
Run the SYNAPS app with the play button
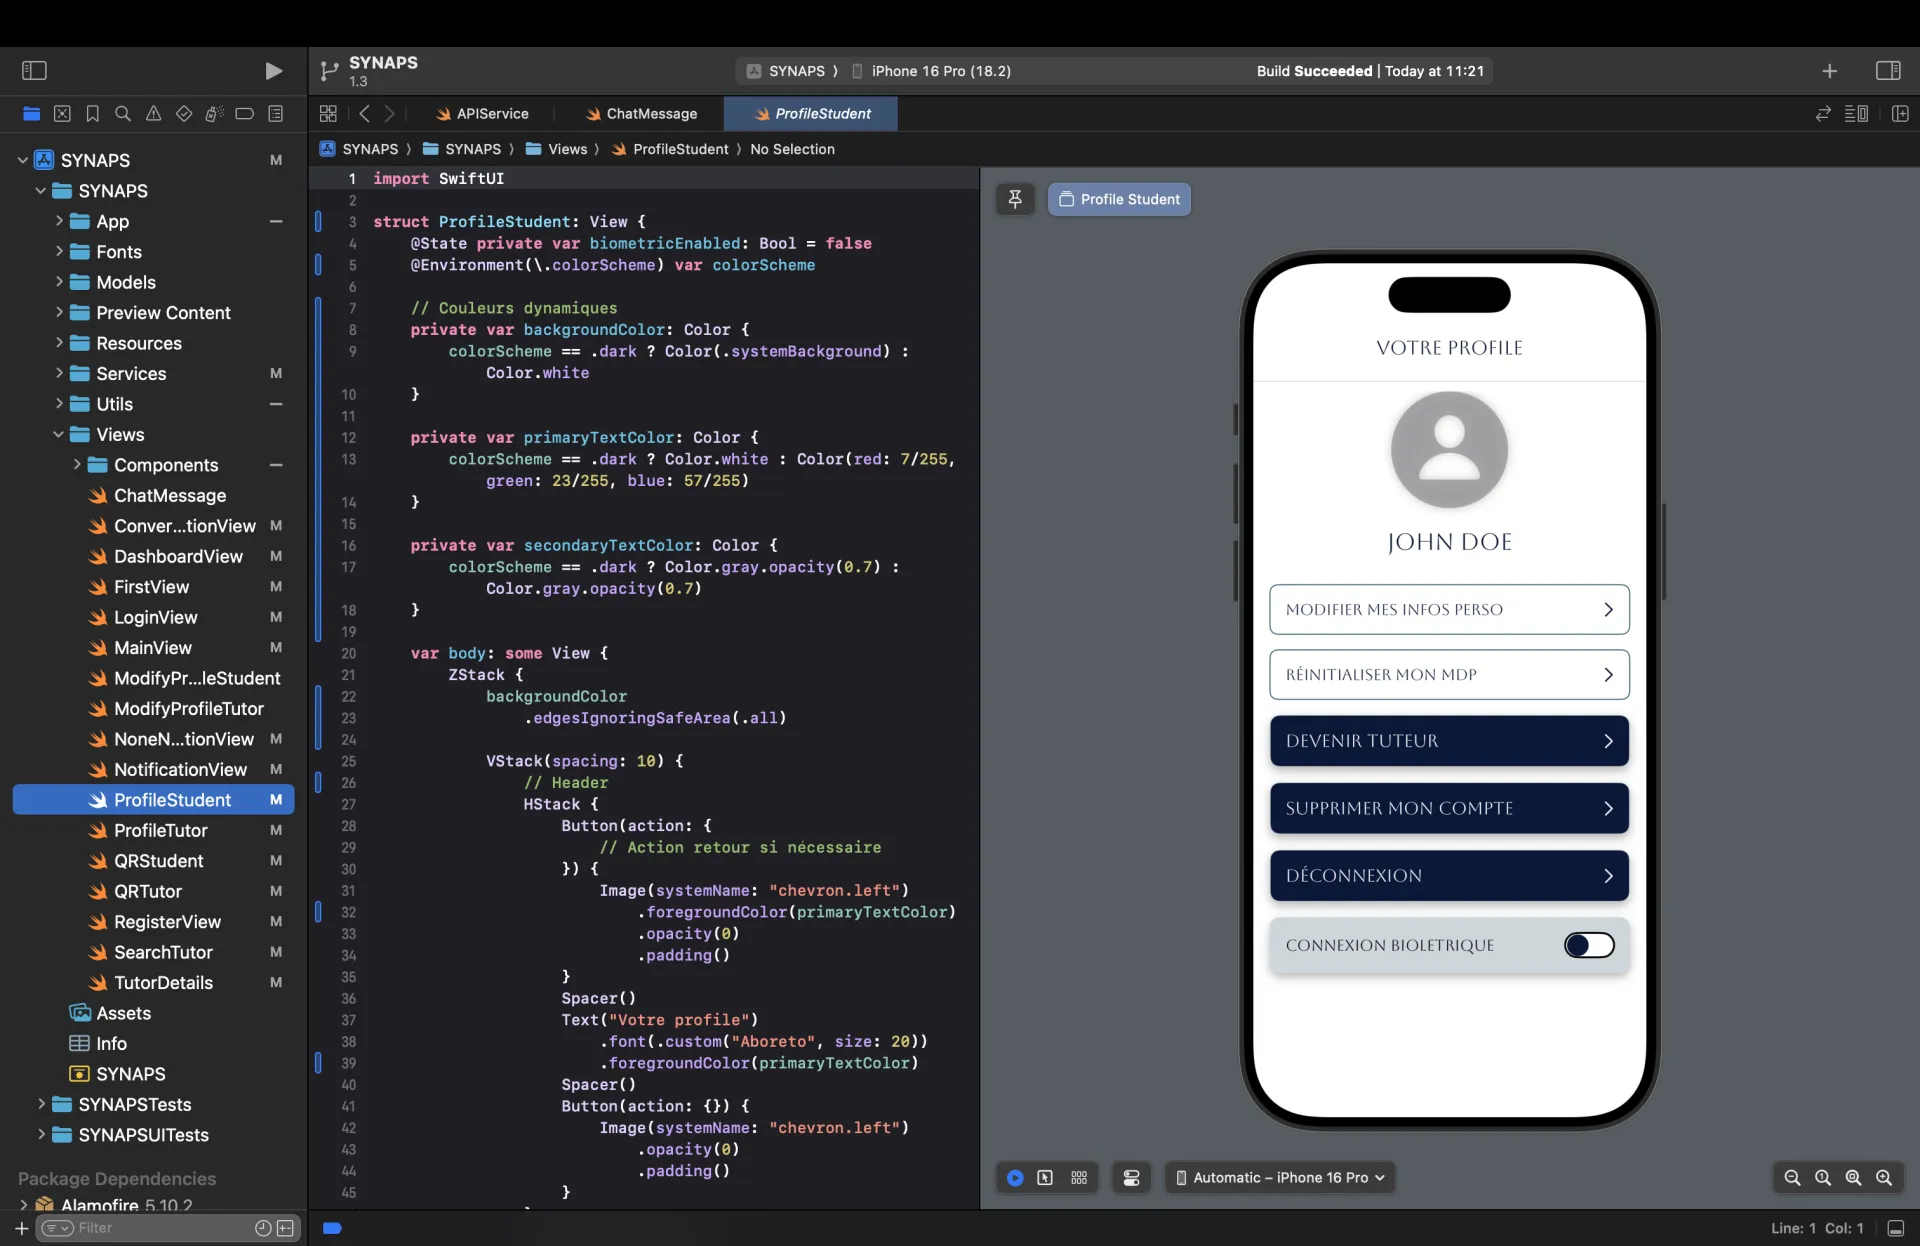(273, 71)
